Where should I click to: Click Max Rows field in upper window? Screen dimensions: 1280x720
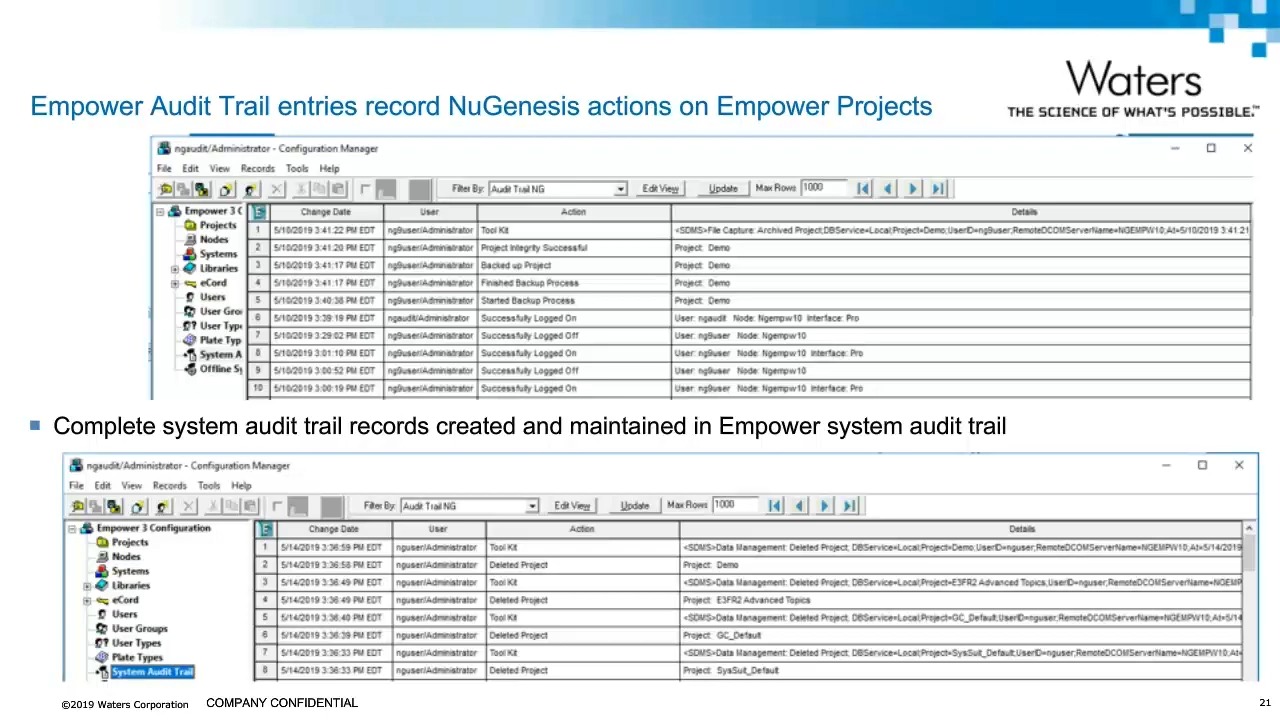click(x=822, y=188)
